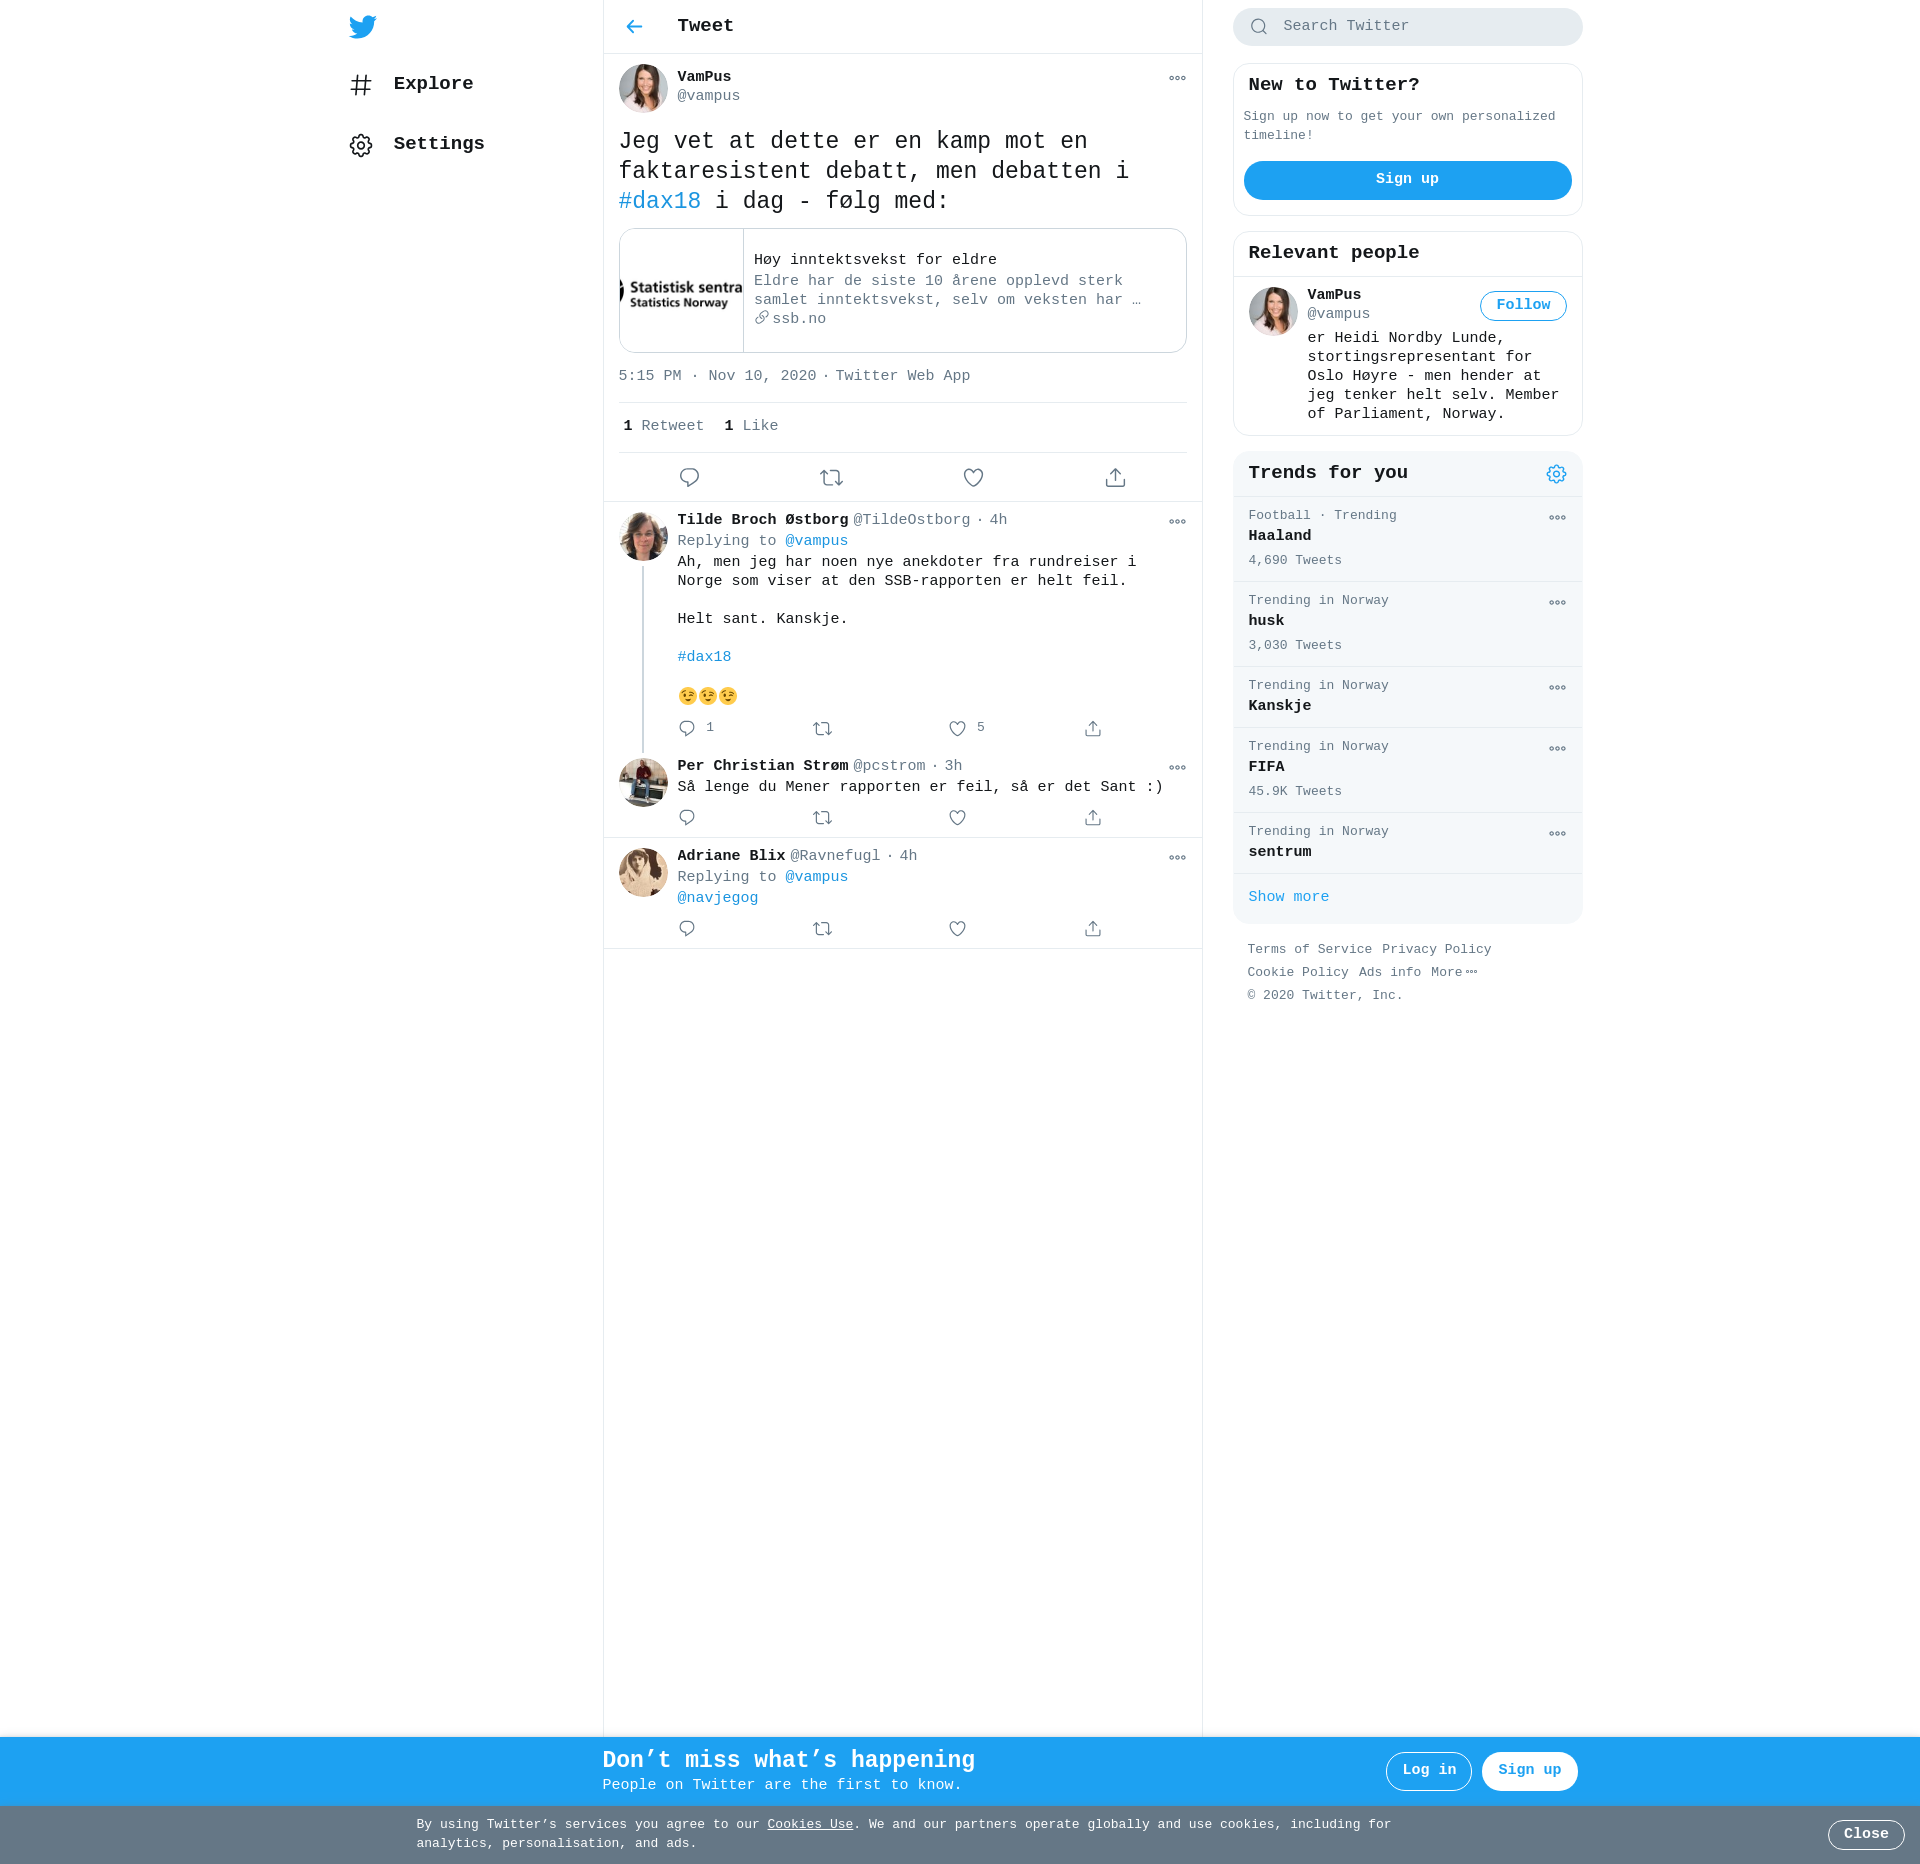View the 1 Retweet list
The width and height of the screenshot is (1920, 1864).
663,426
